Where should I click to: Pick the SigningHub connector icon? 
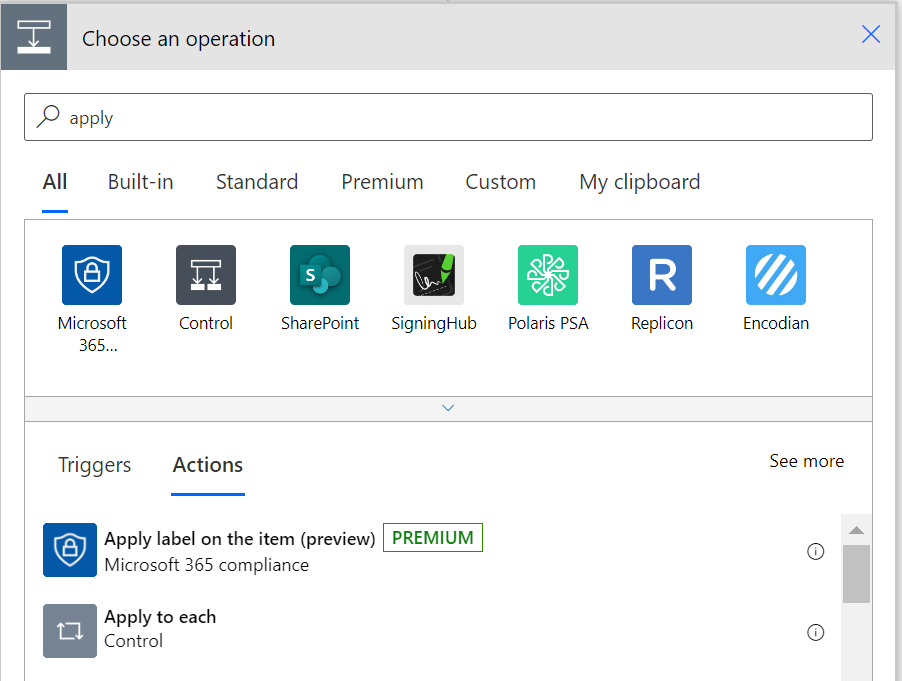pos(434,275)
